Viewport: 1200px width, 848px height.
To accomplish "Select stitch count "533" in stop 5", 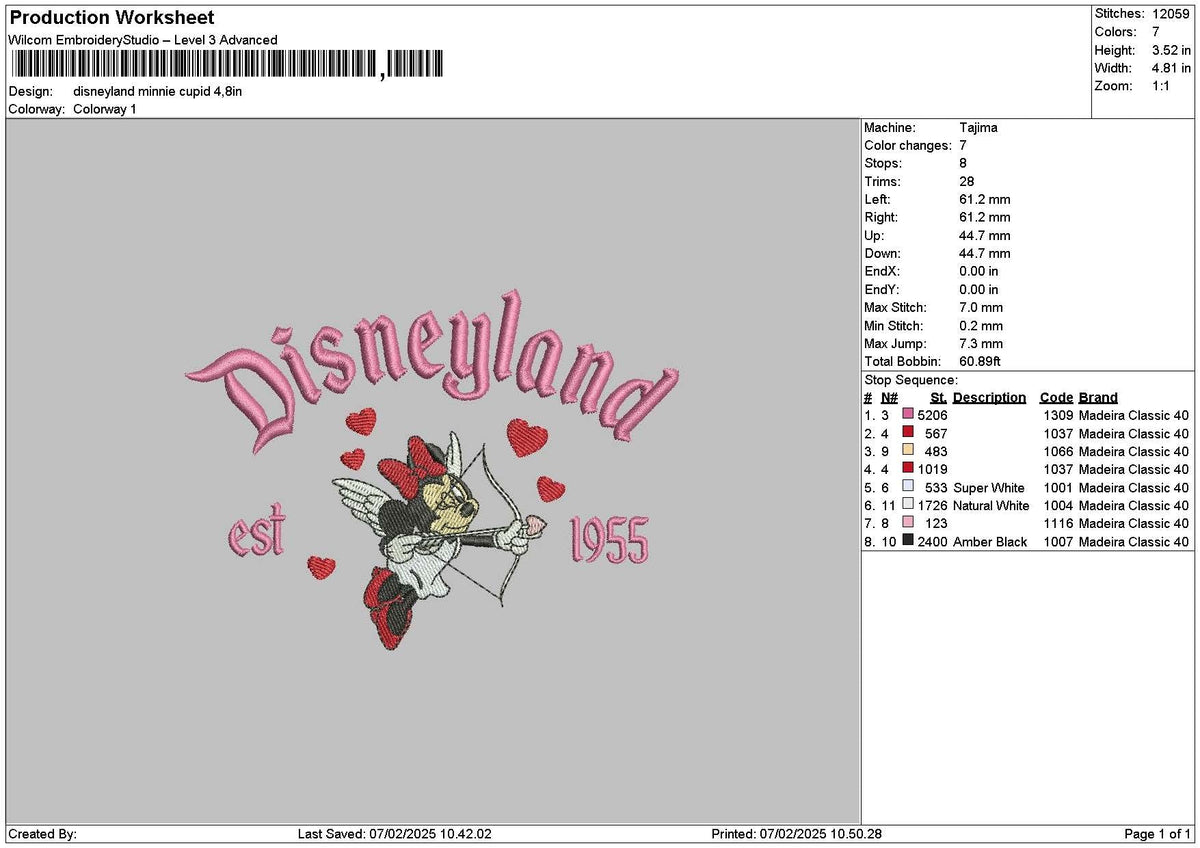I will click(x=936, y=488).
